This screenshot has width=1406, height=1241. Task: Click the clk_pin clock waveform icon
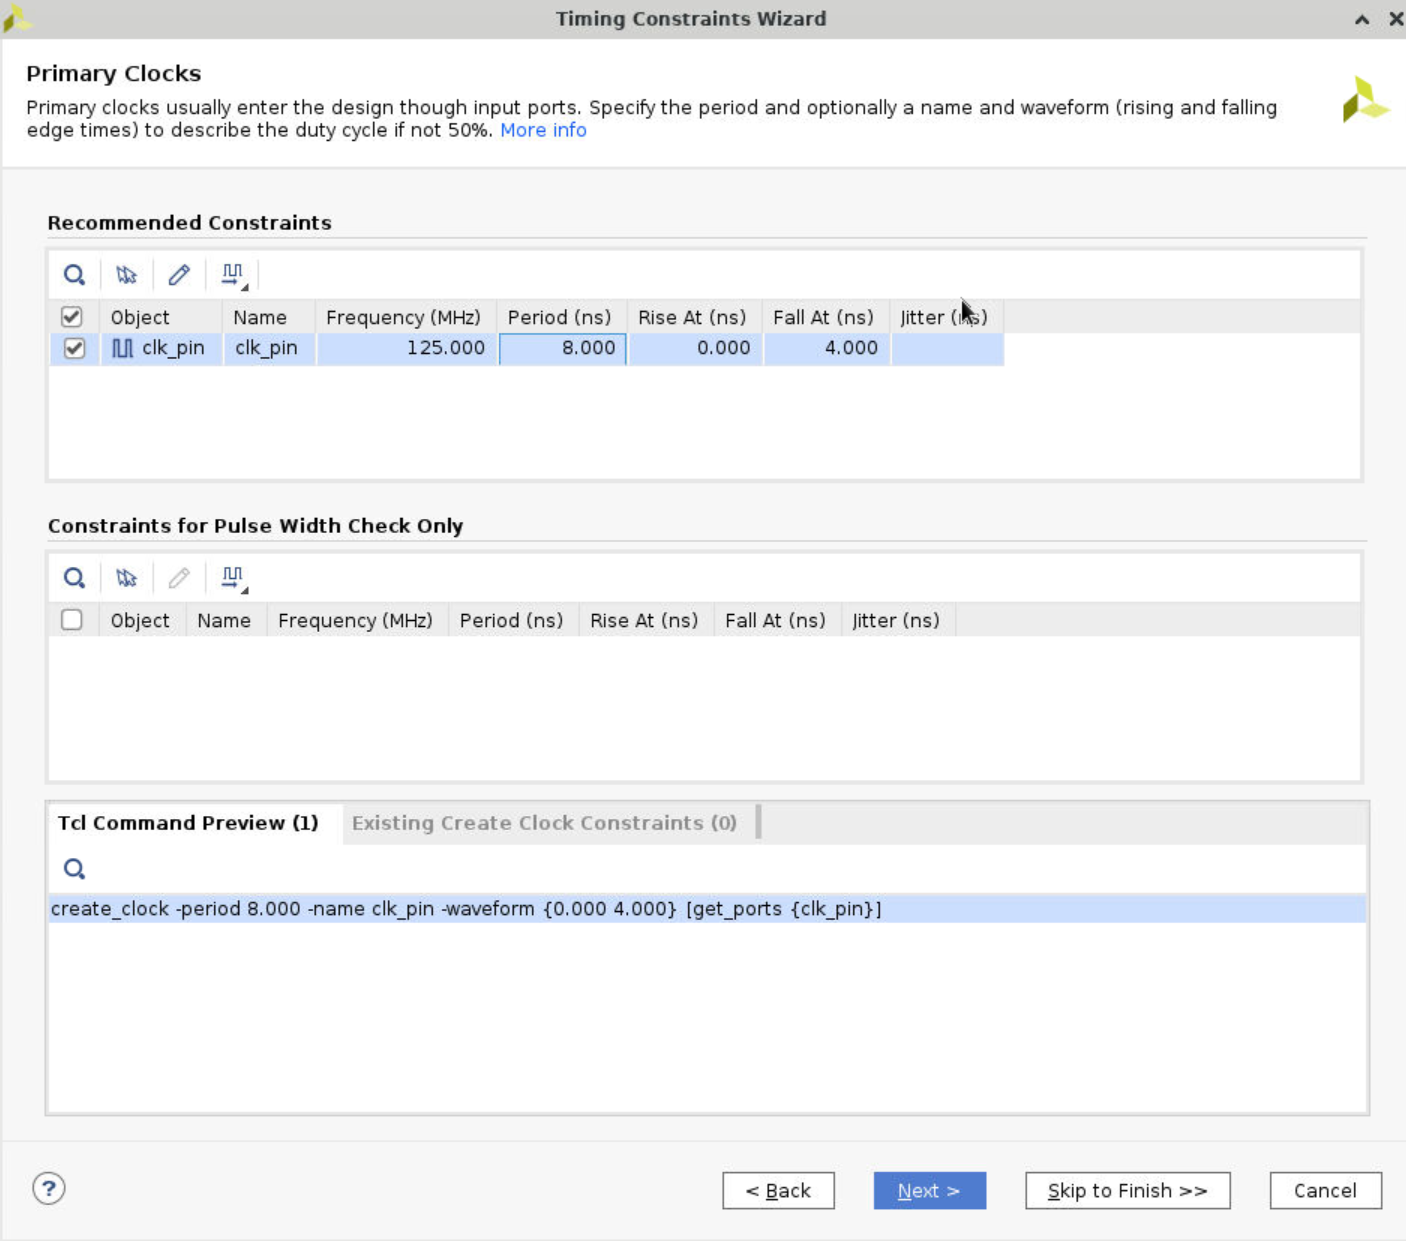point(122,348)
